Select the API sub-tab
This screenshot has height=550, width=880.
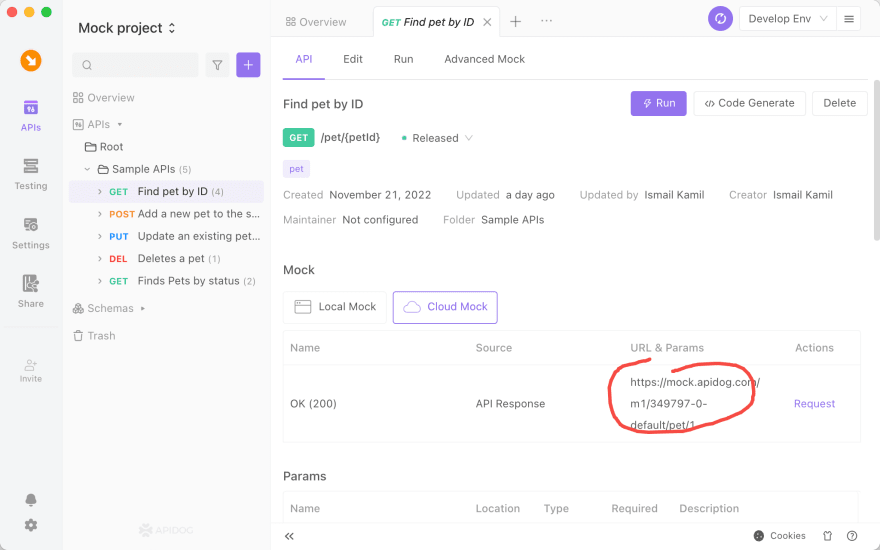pyautogui.click(x=304, y=59)
